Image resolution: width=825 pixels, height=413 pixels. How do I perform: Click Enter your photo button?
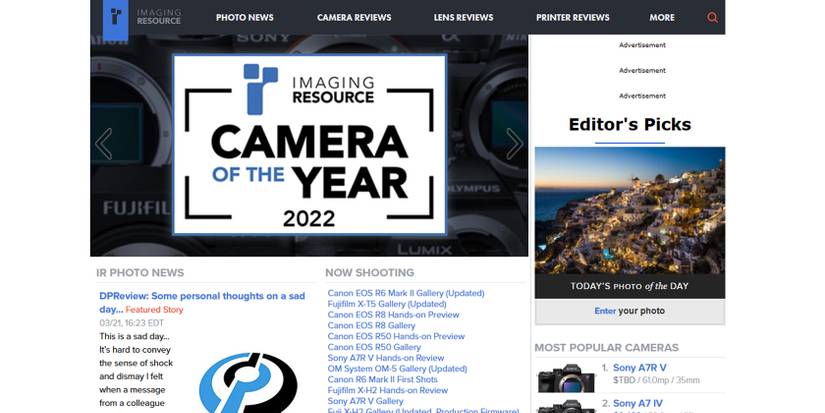pos(630,311)
